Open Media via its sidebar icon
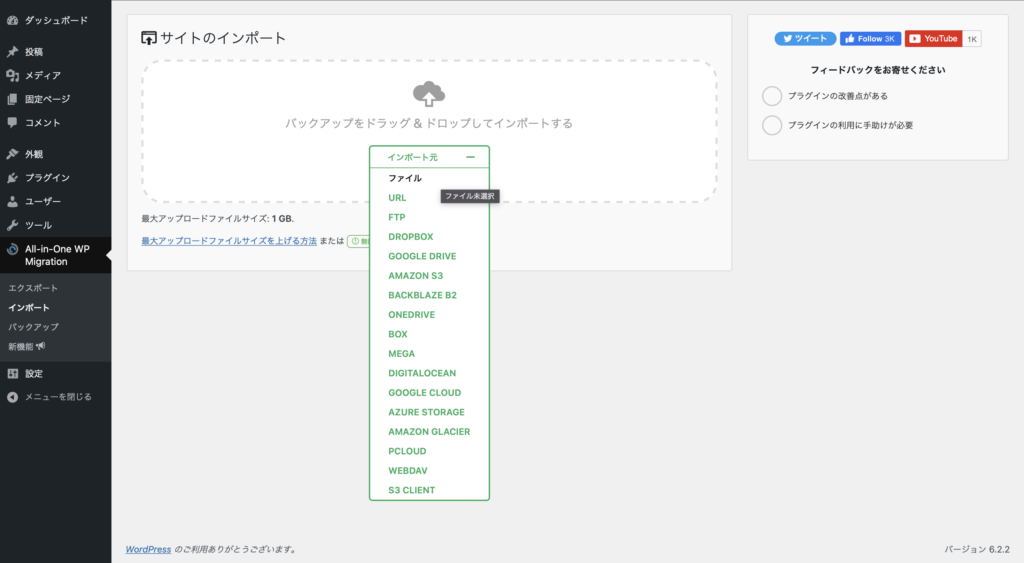 12,75
